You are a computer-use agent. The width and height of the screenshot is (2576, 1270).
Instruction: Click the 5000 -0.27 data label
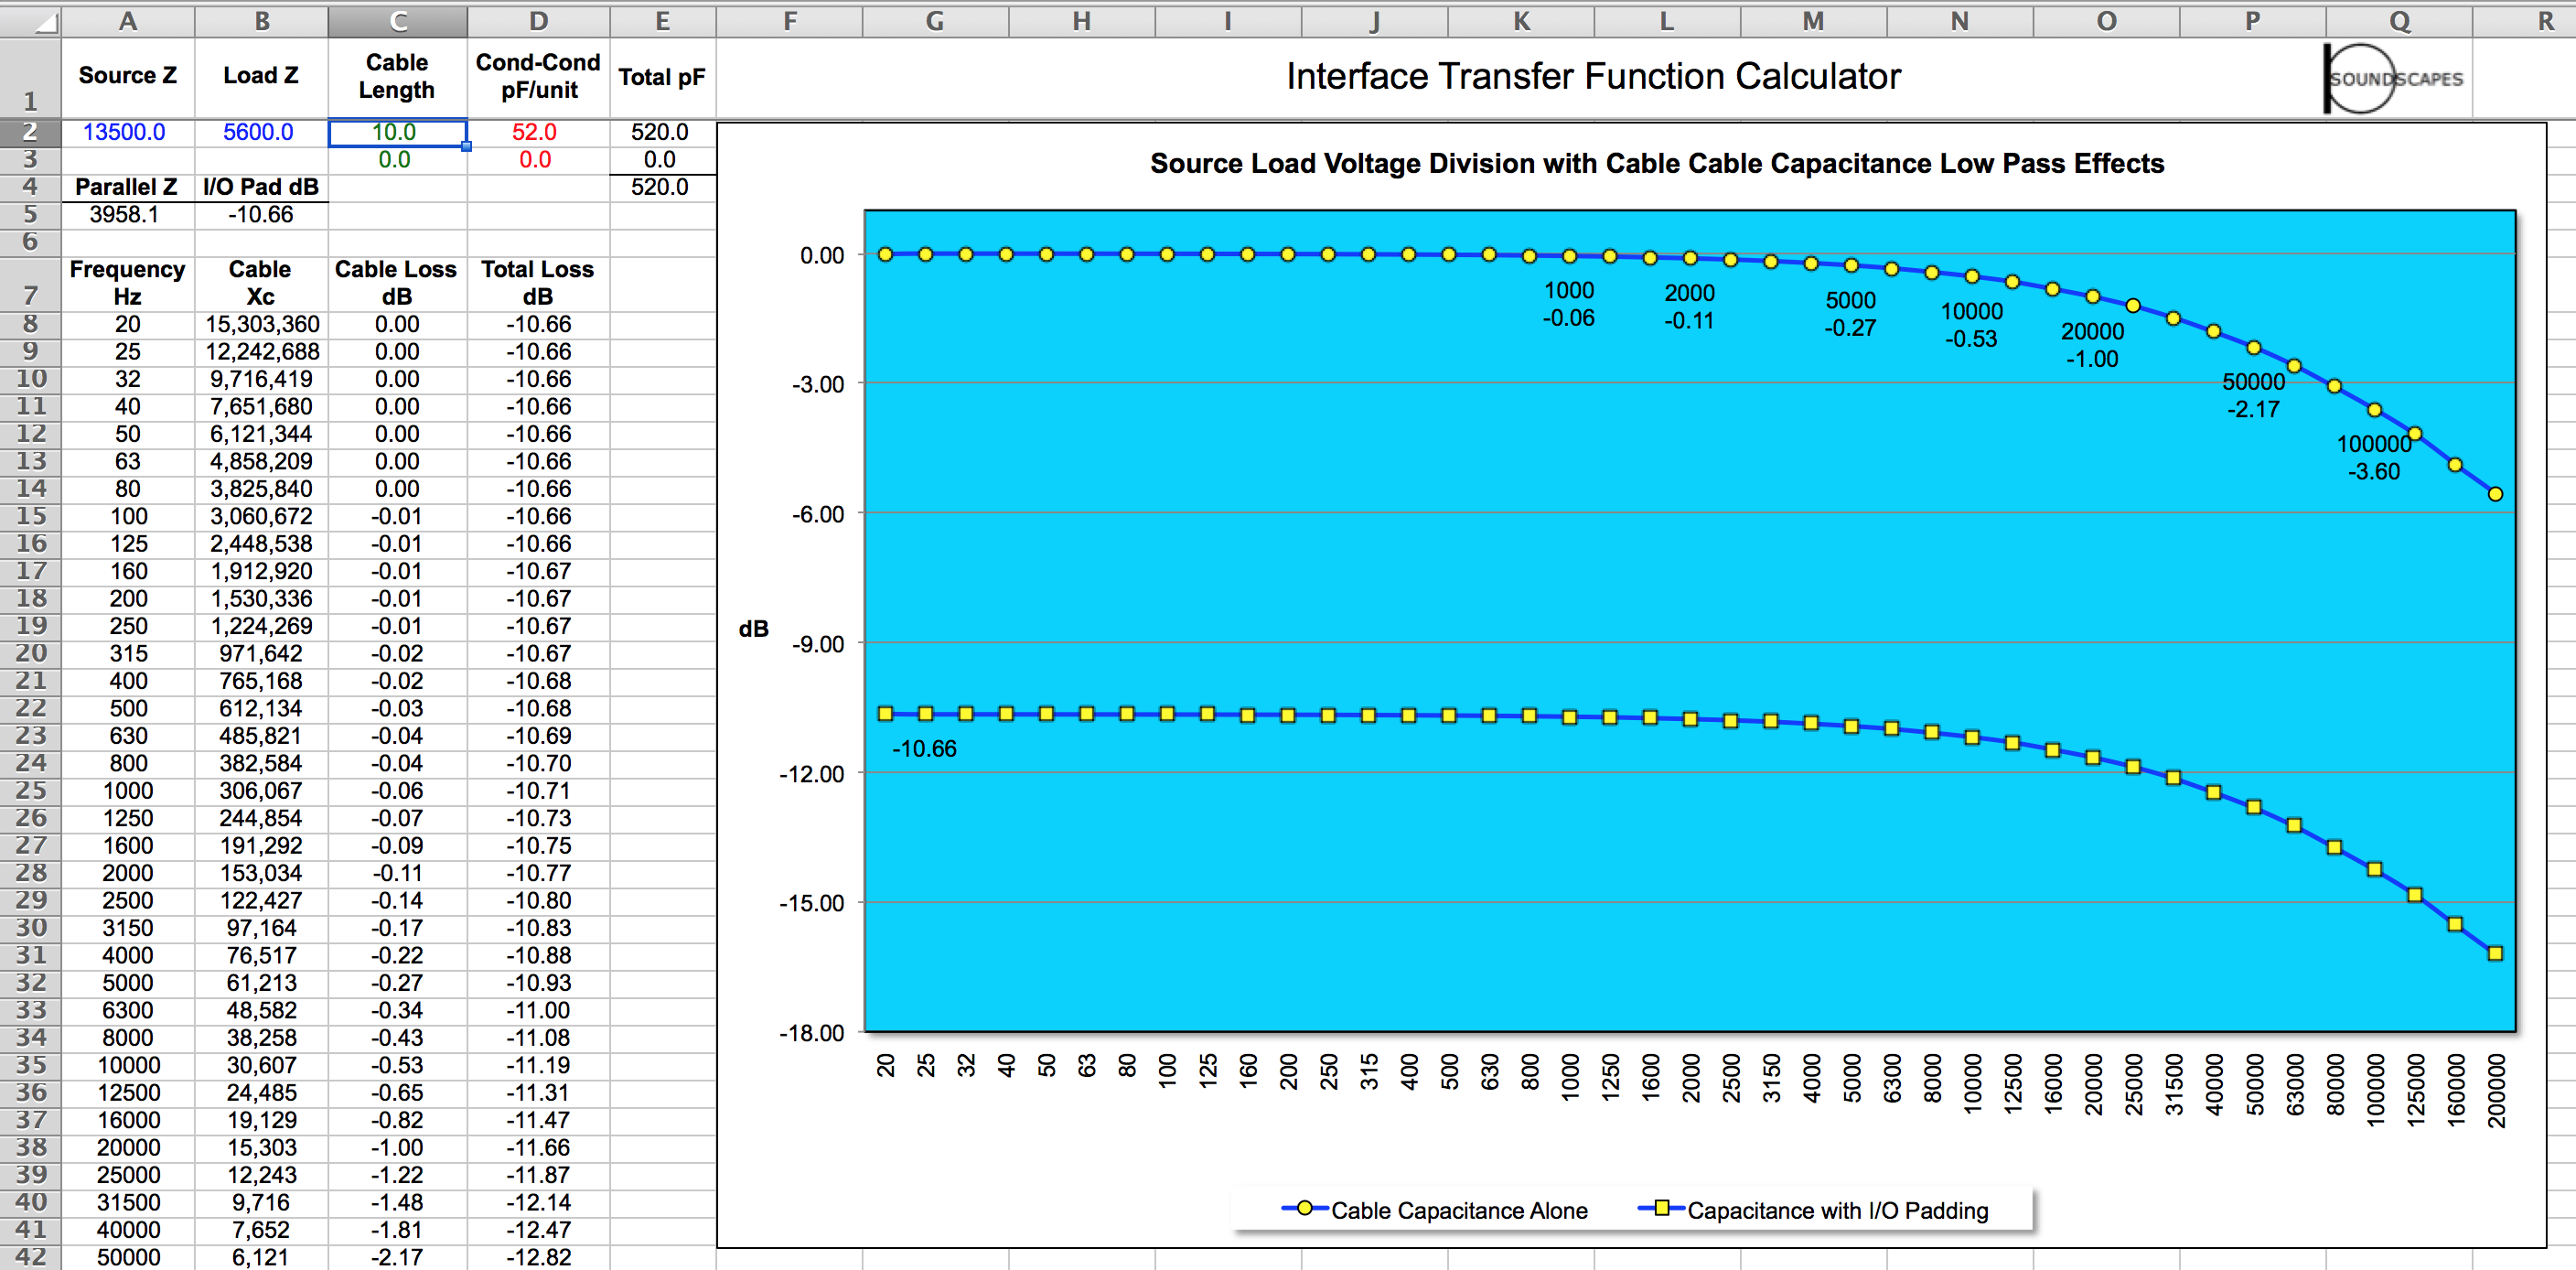pyautogui.click(x=1850, y=314)
